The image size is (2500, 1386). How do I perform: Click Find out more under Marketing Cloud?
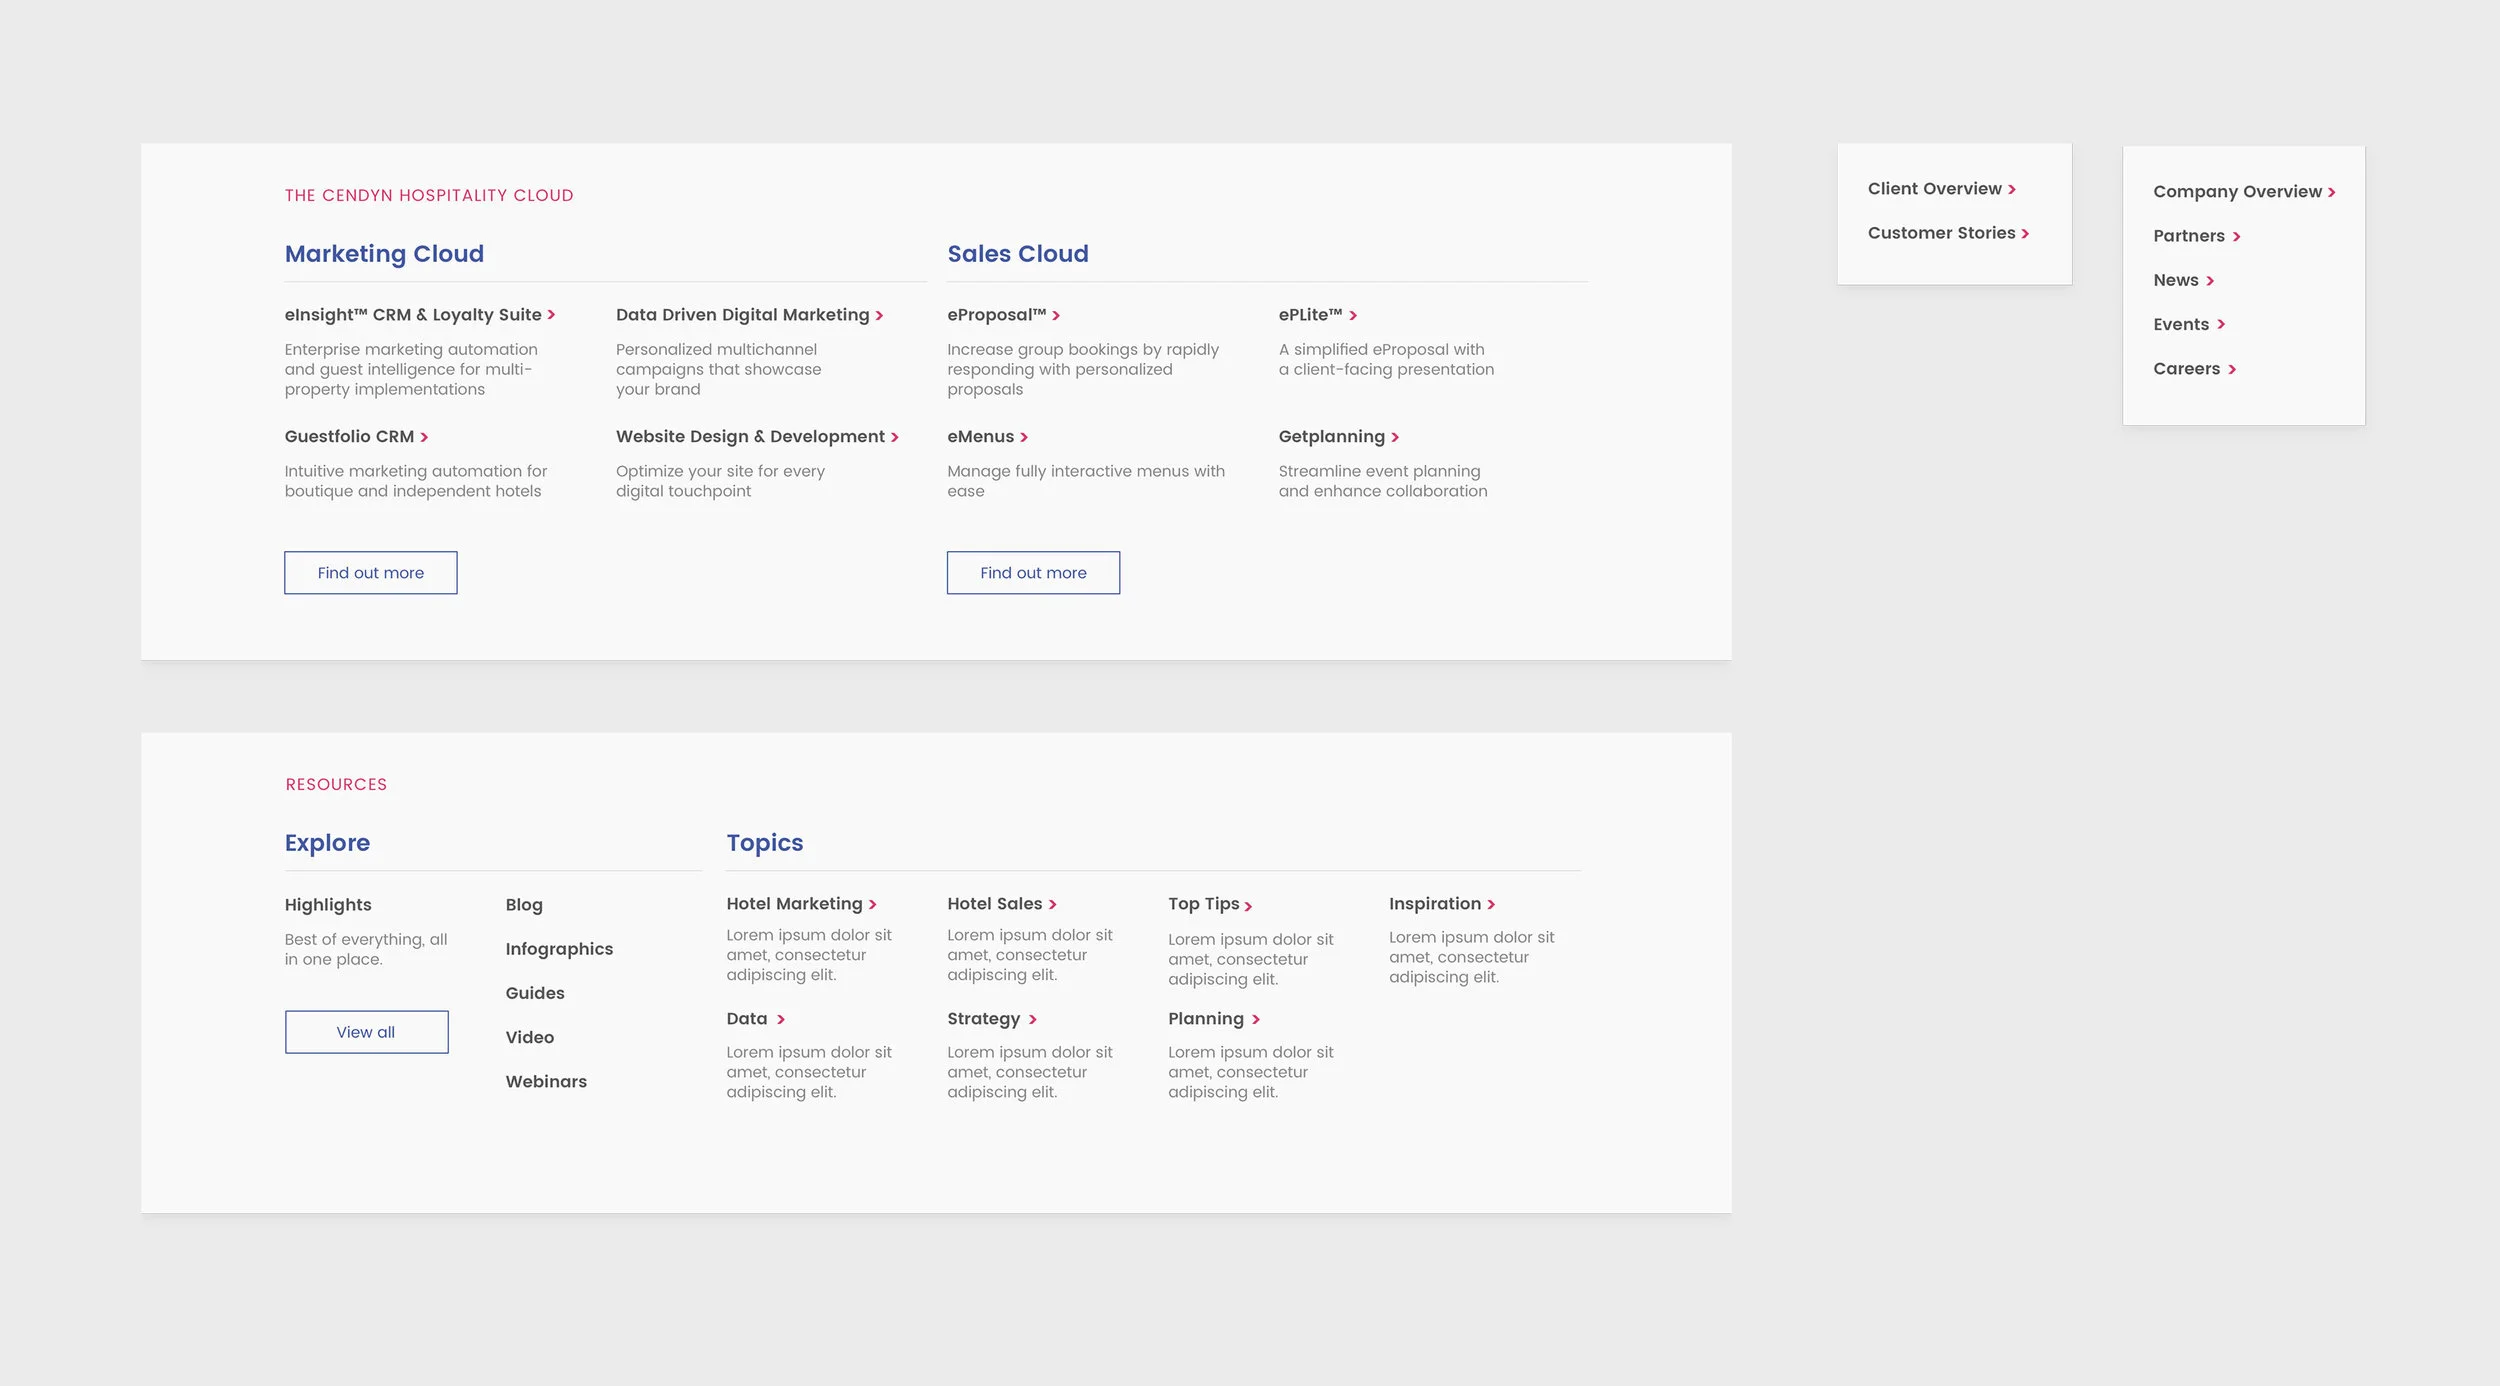click(371, 573)
